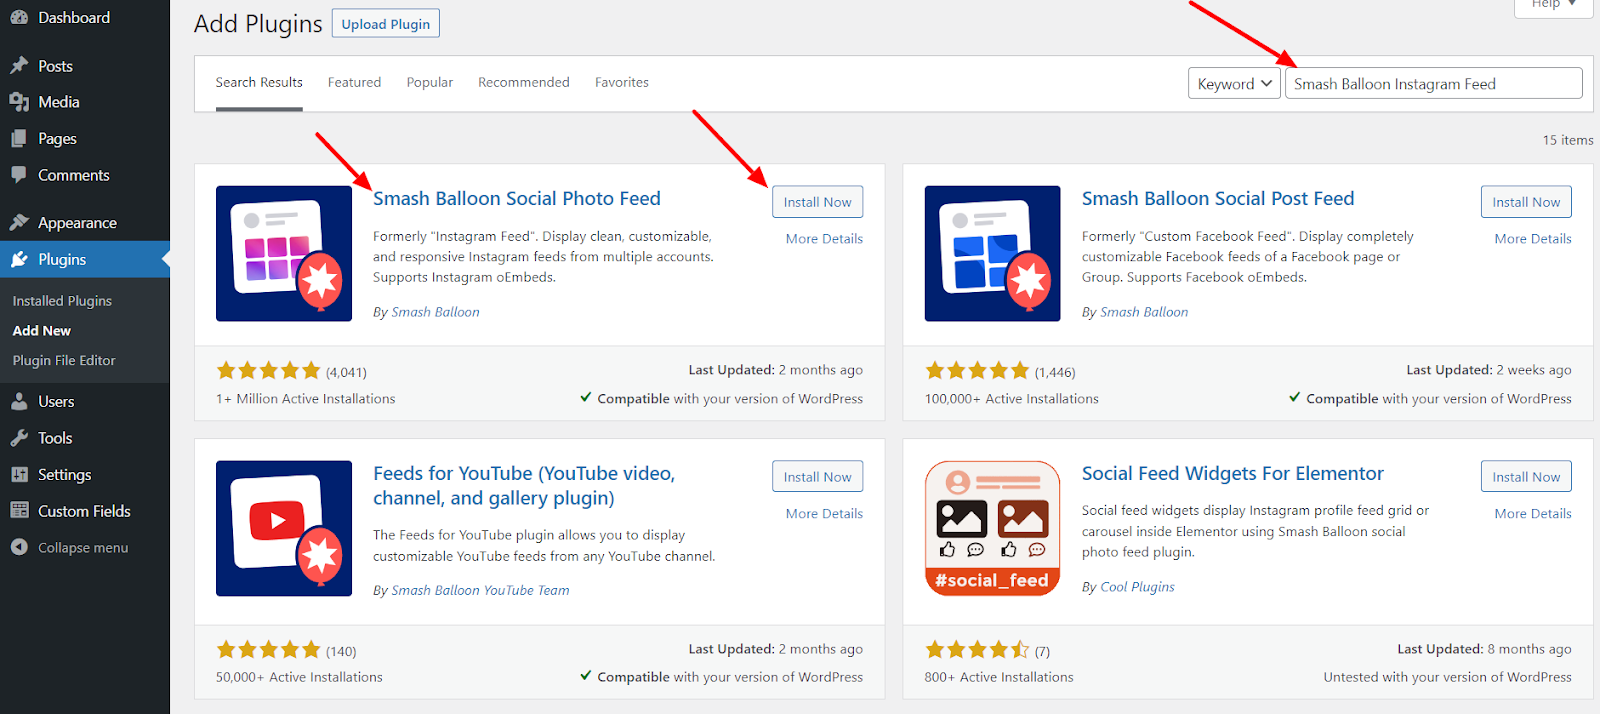Switch to the Popular tab

point(430,83)
